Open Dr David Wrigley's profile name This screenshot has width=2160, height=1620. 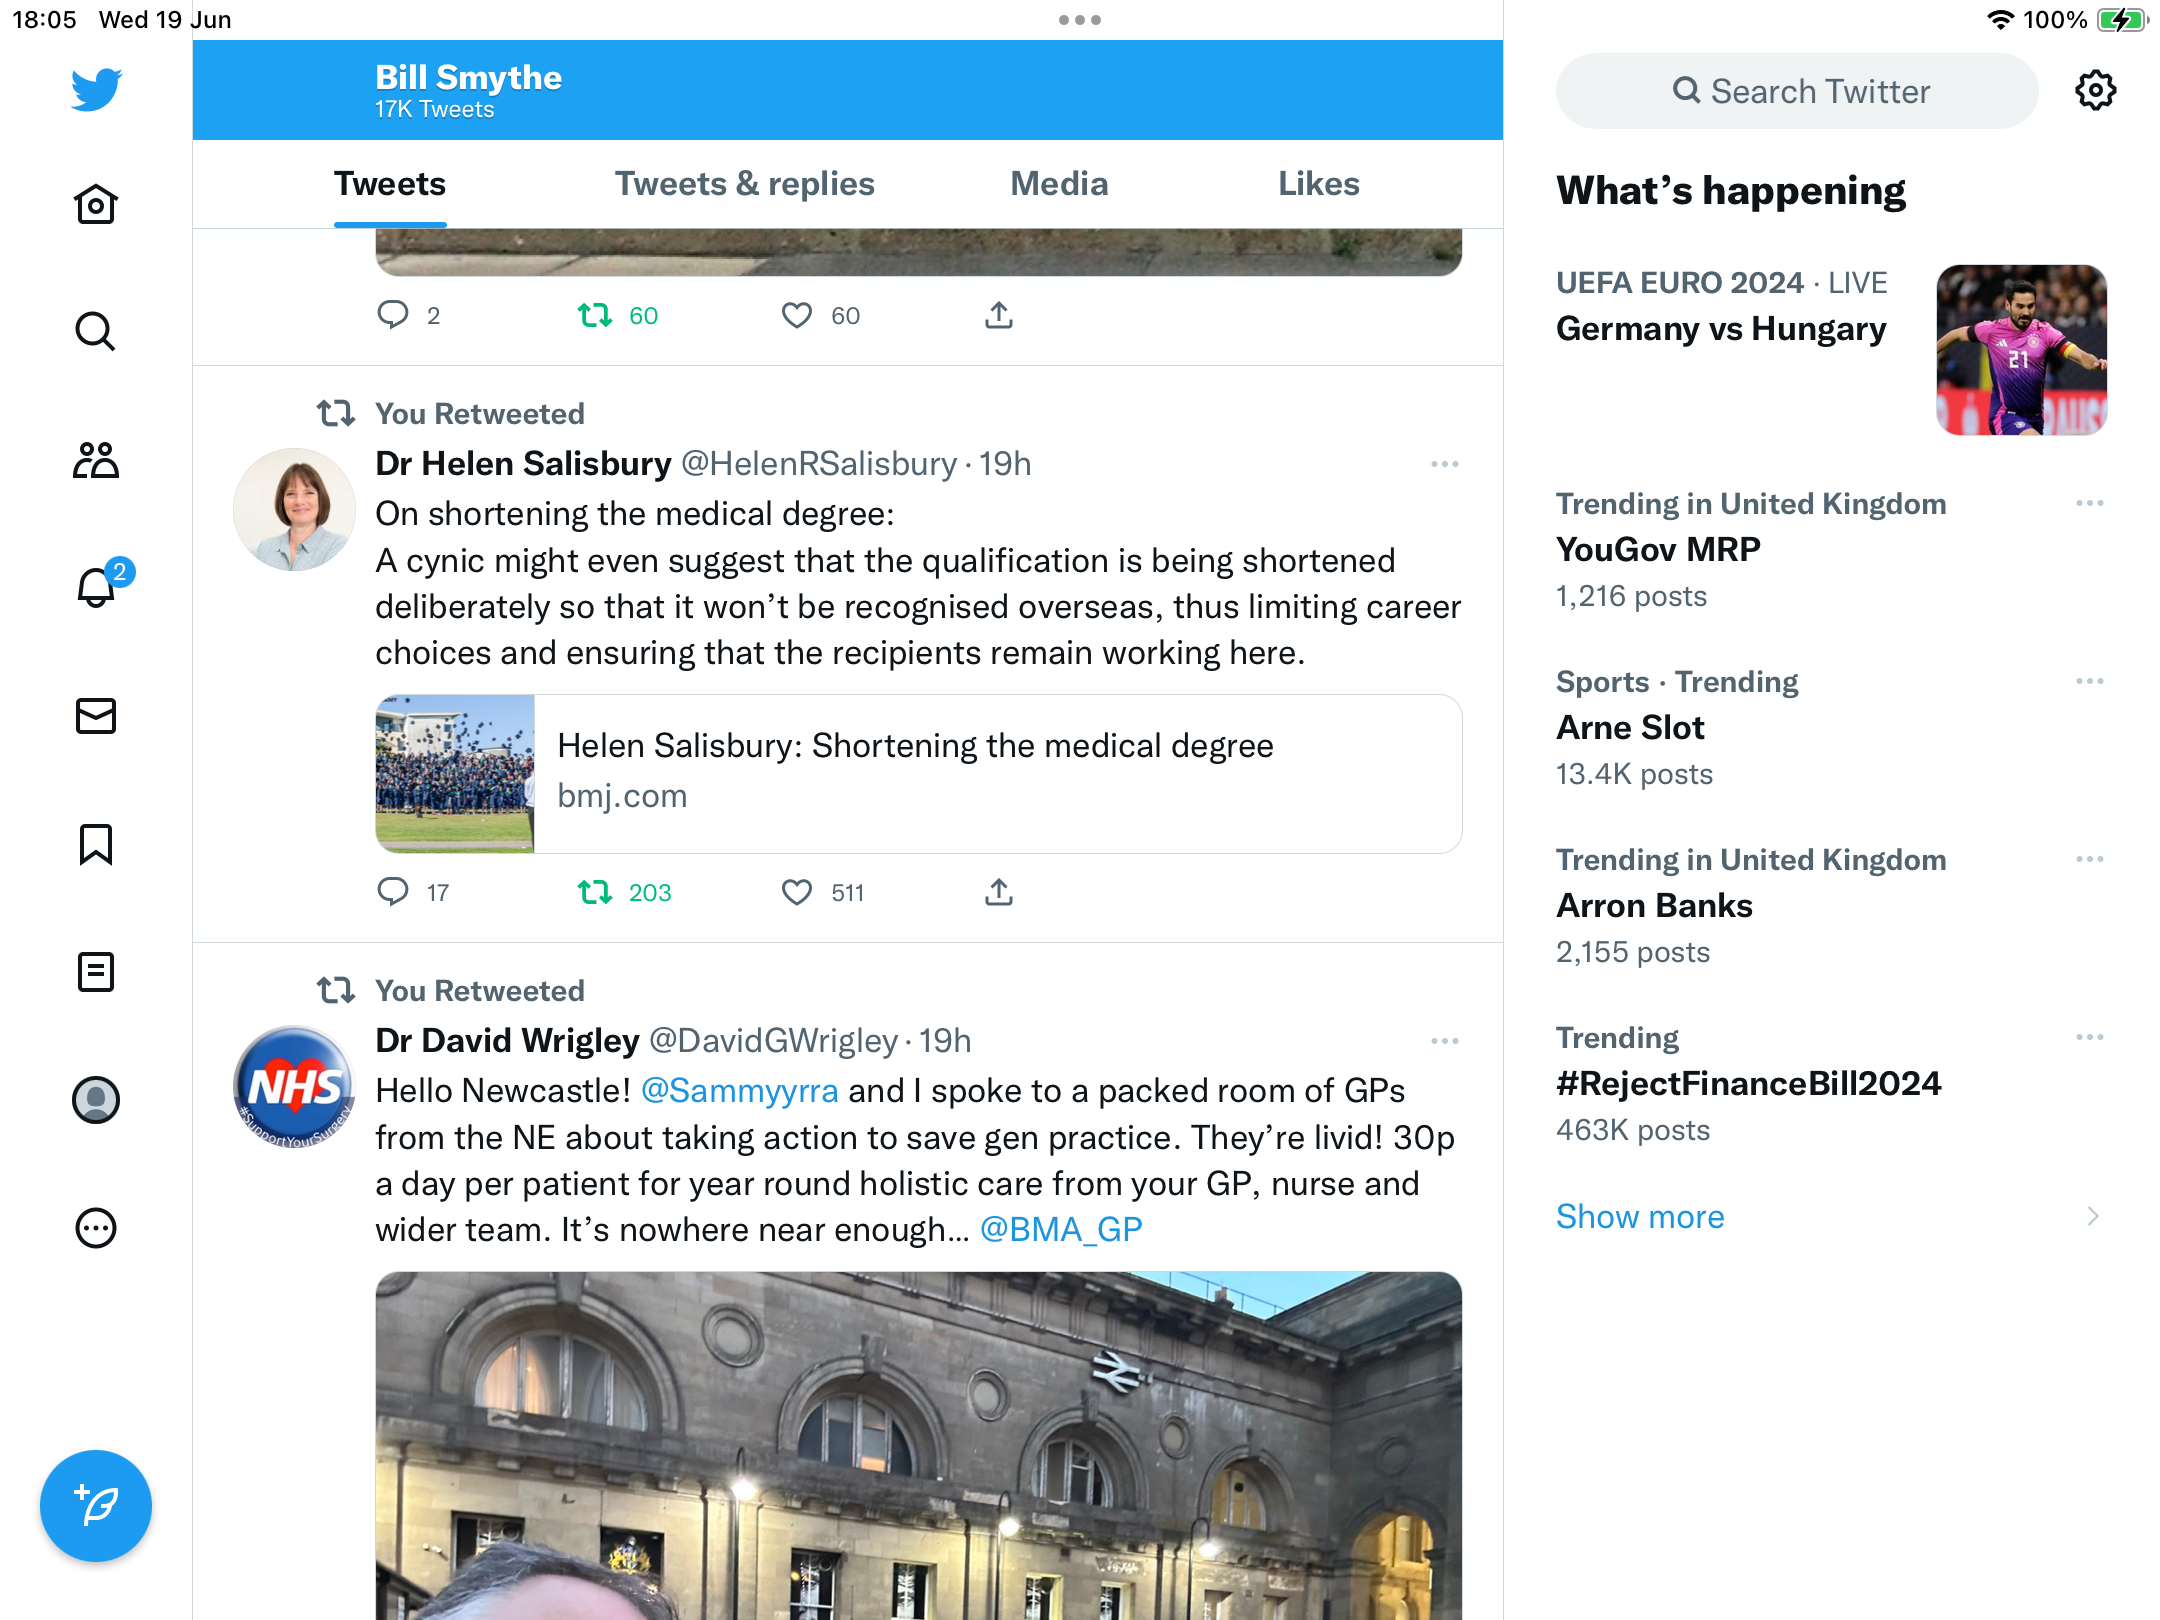tap(507, 1041)
